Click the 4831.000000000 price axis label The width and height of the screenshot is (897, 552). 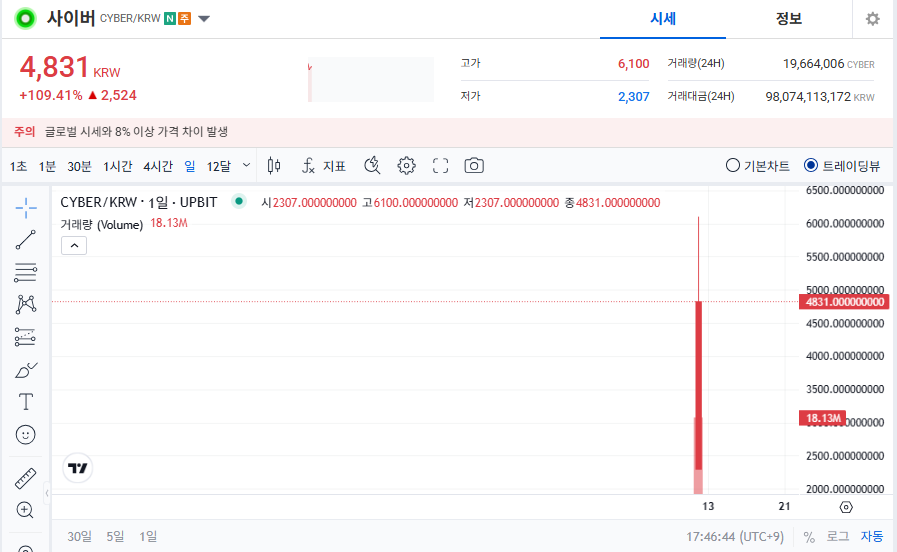844,302
